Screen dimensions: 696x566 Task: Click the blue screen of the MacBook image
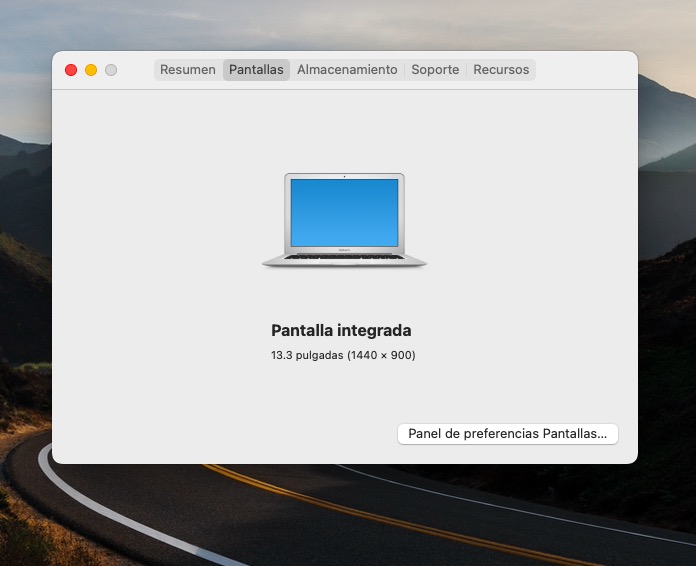coord(344,212)
